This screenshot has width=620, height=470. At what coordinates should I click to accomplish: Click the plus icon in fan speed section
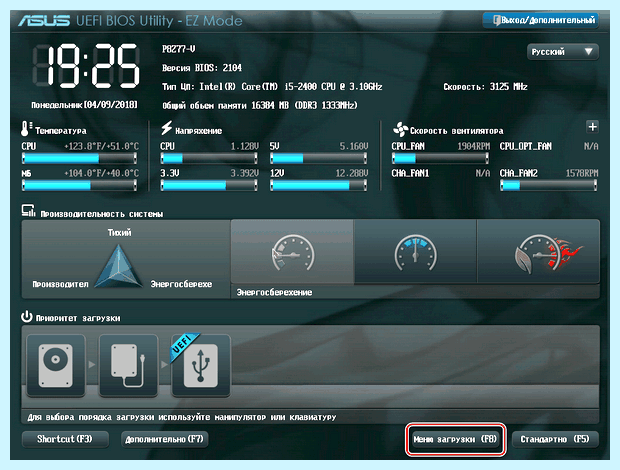coord(592,127)
